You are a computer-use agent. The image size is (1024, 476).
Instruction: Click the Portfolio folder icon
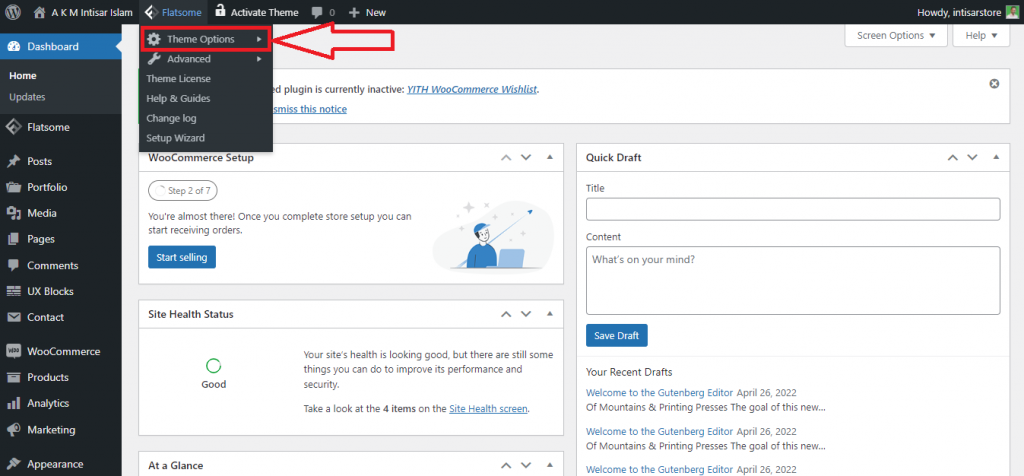pos(13,187)
